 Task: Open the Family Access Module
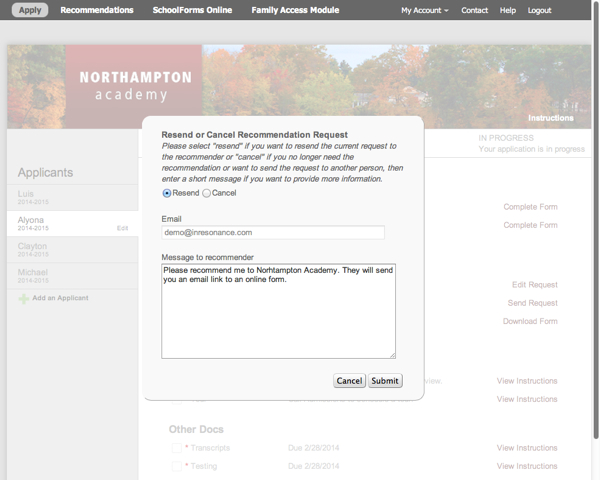[294, 10]
